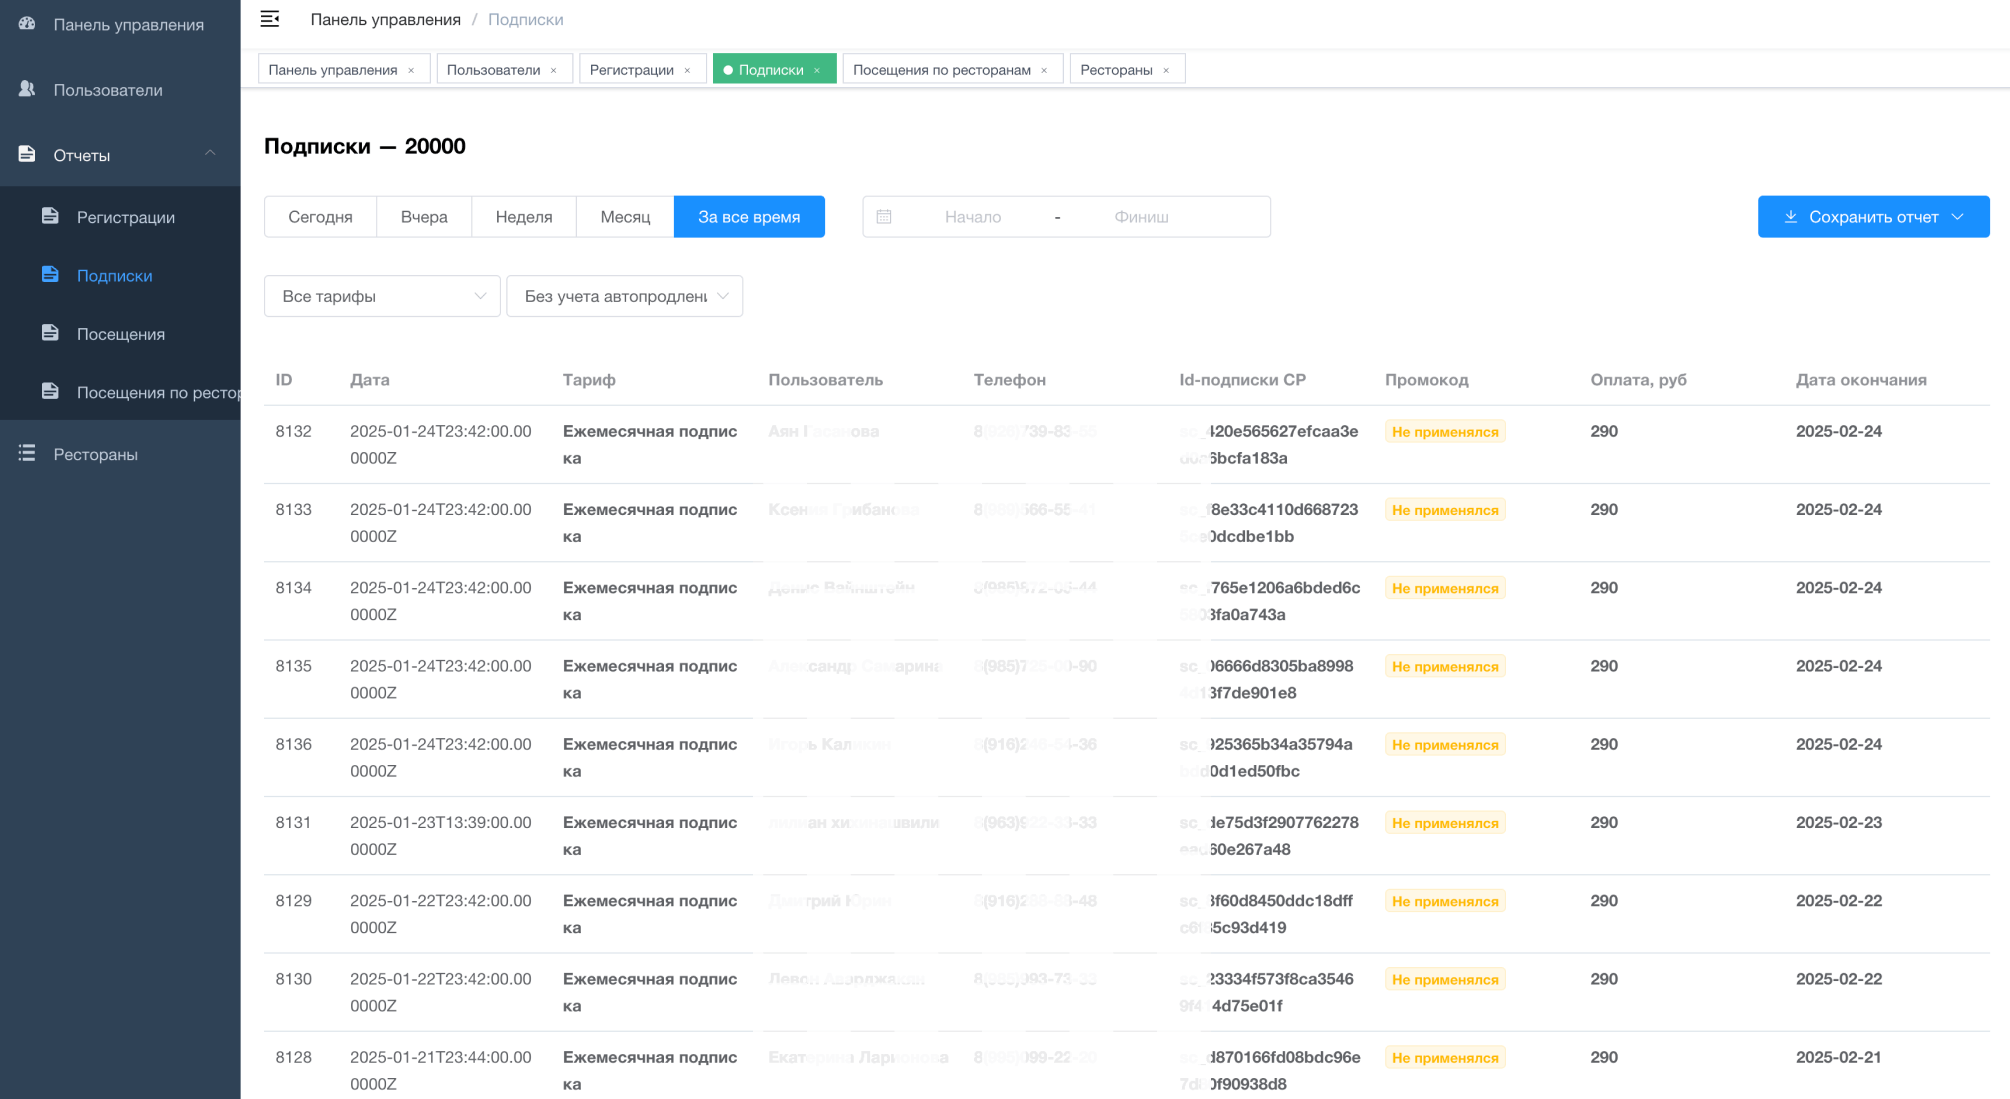Click the hamburger menu collapse icon

pyautogui.click(x=270, y=19)
